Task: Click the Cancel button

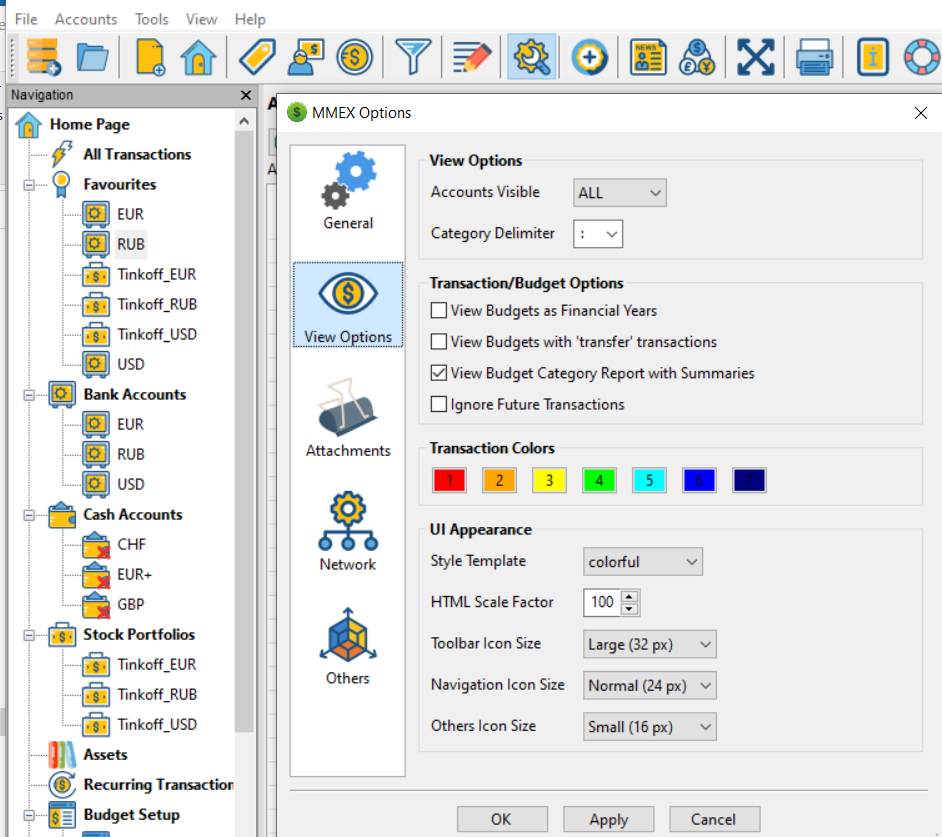Action: click(x=714, y=820)
